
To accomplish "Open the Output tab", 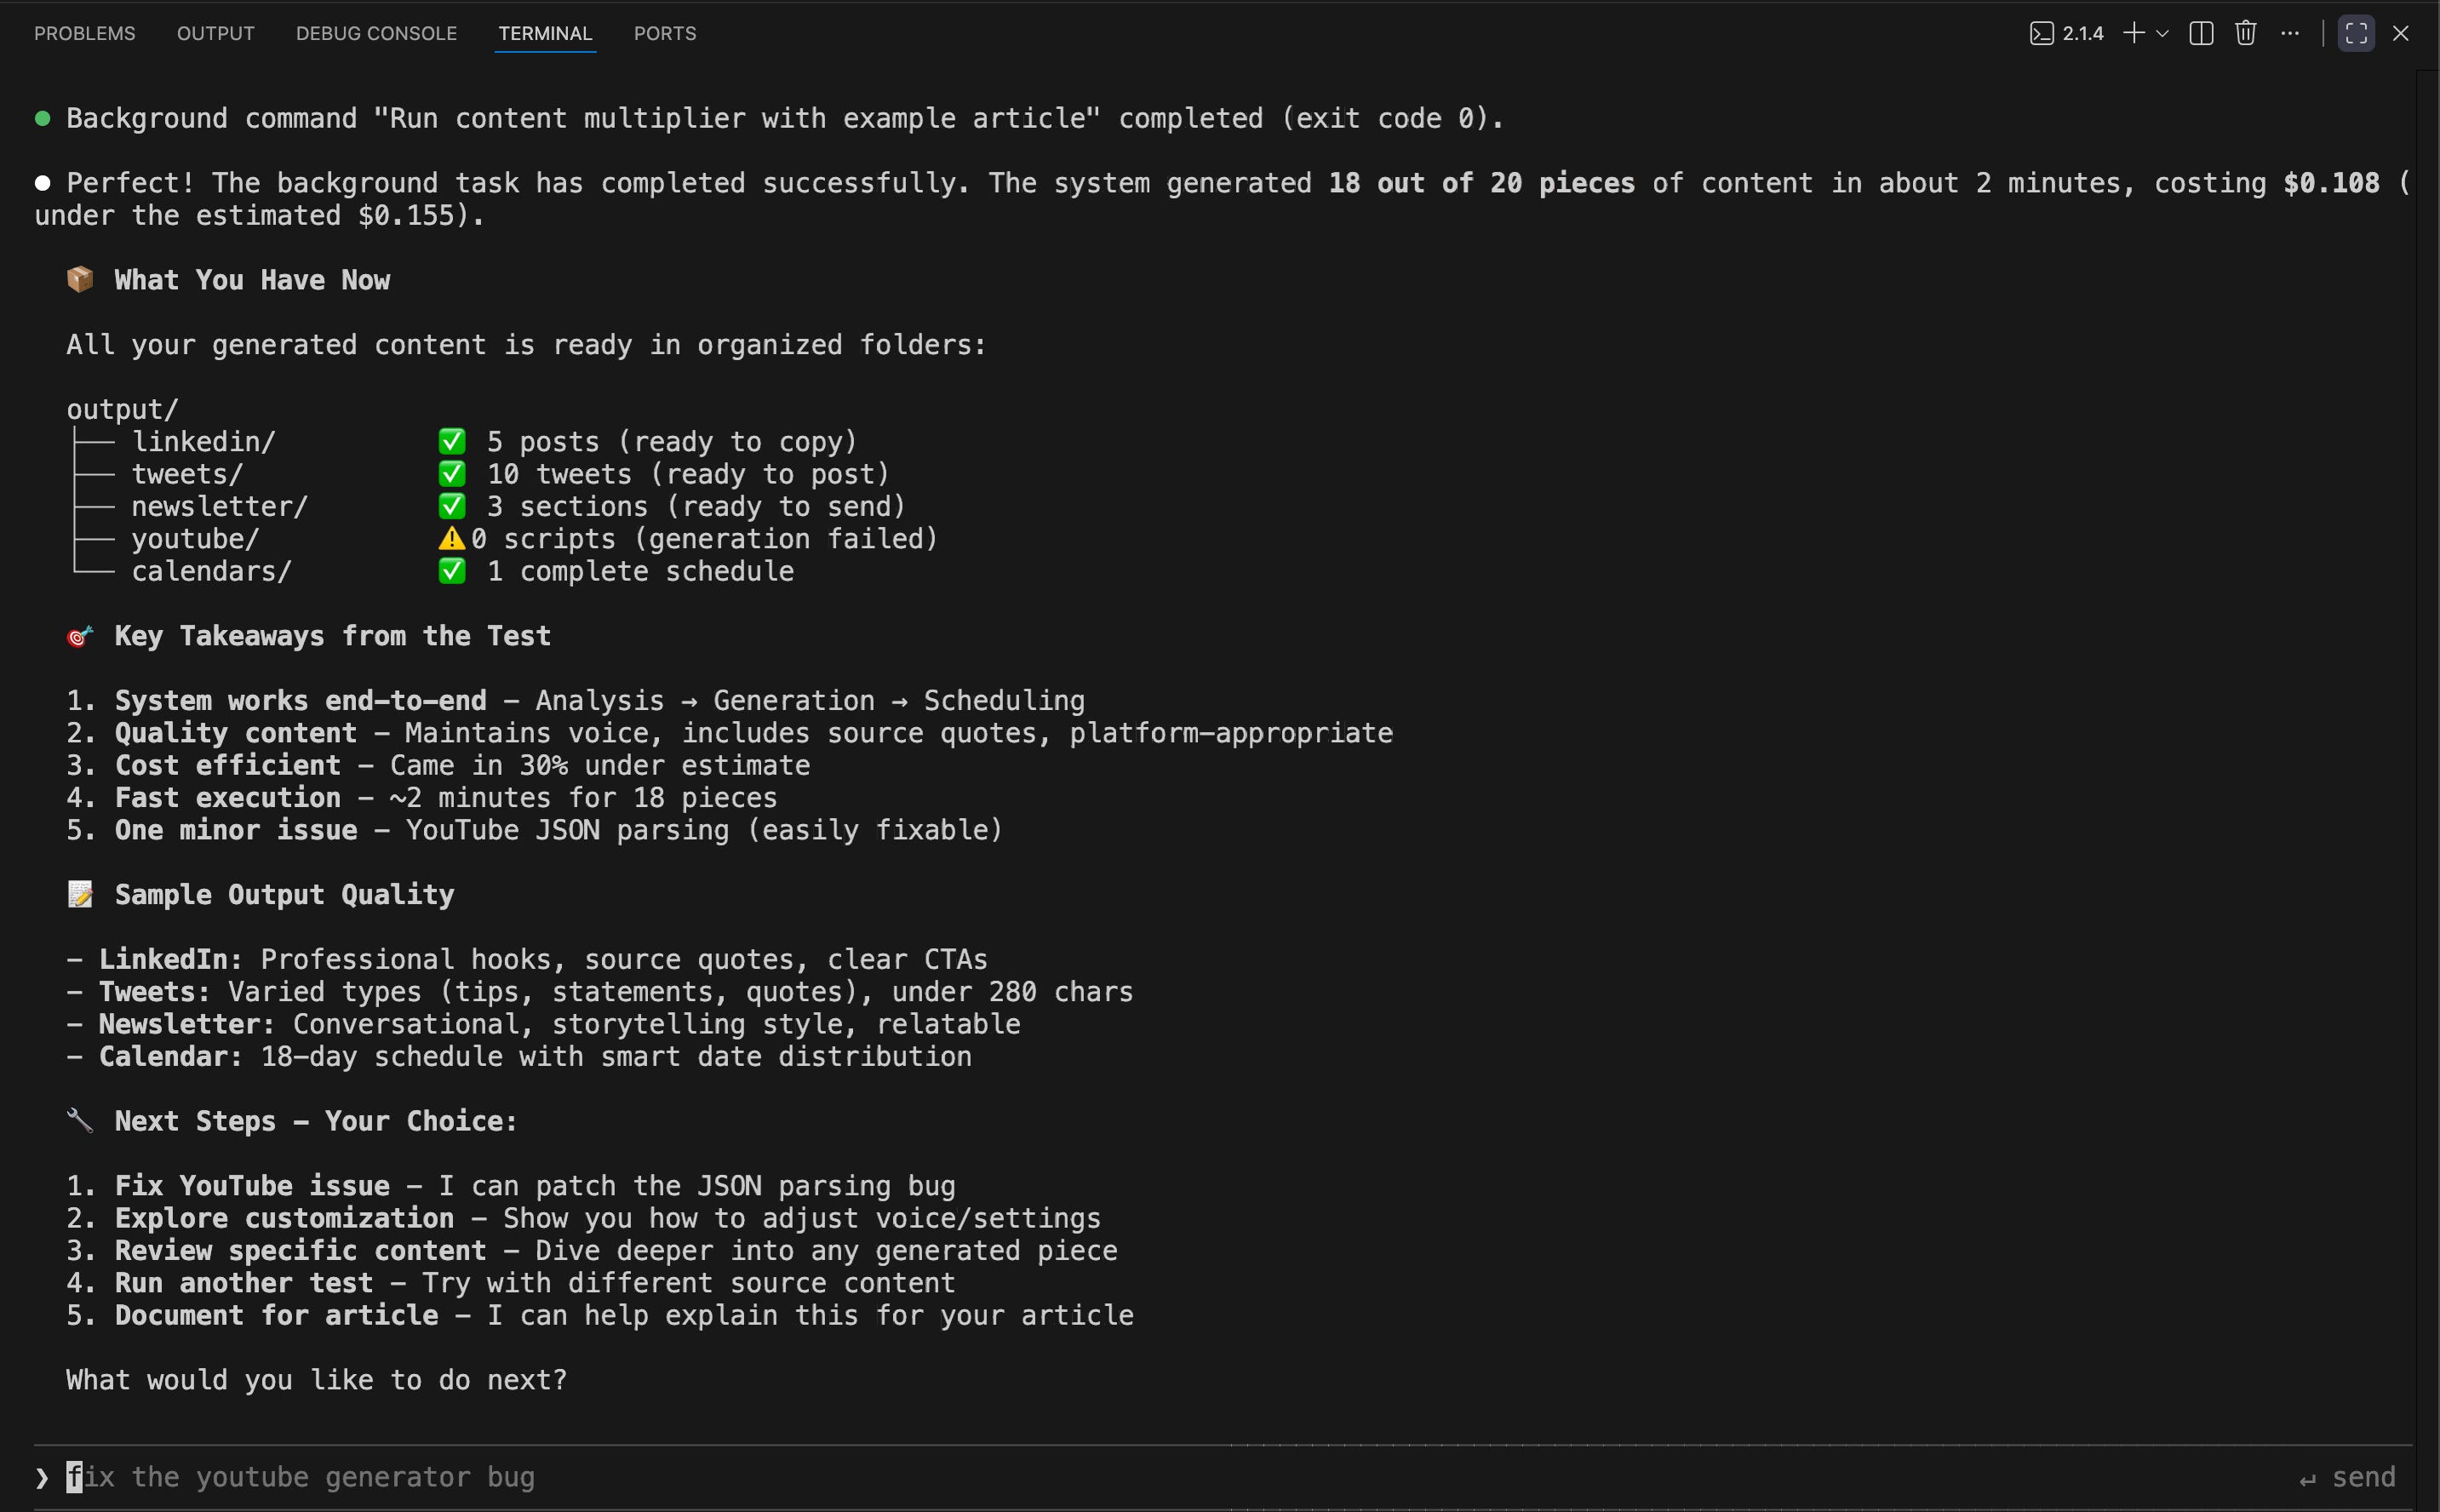I will click(x=216, y=34).
